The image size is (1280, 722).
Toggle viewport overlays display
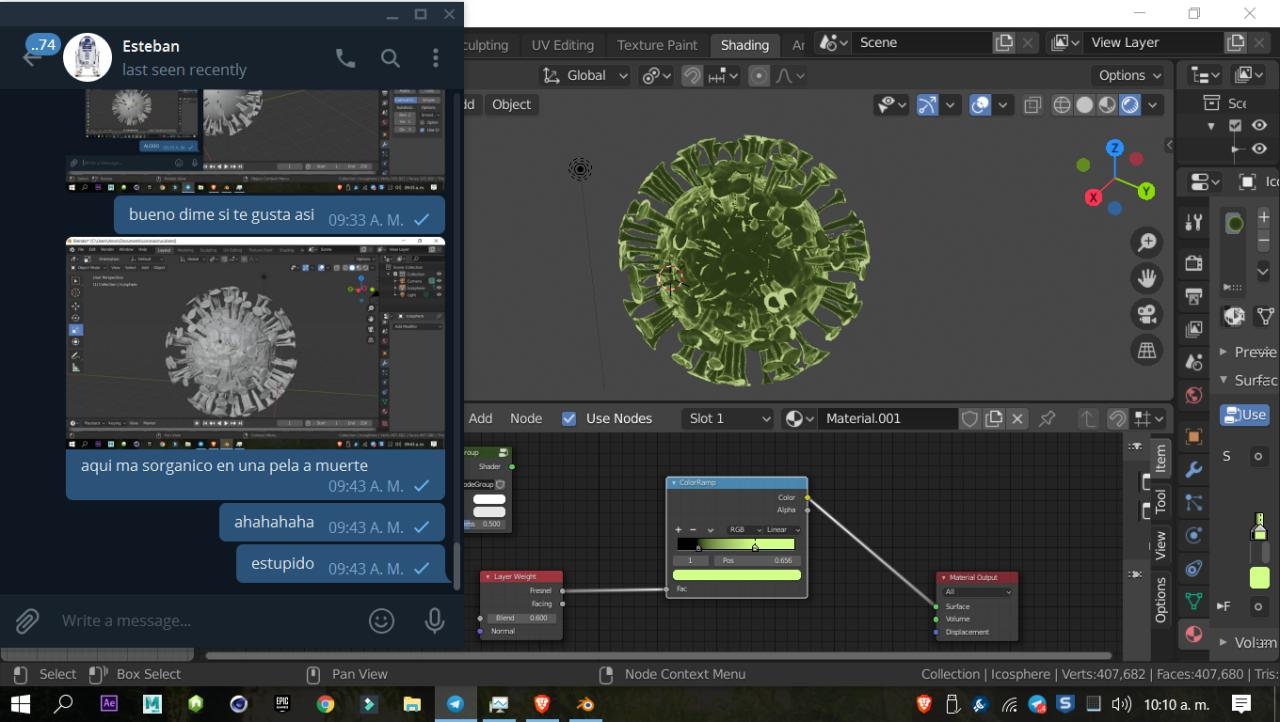980,105
